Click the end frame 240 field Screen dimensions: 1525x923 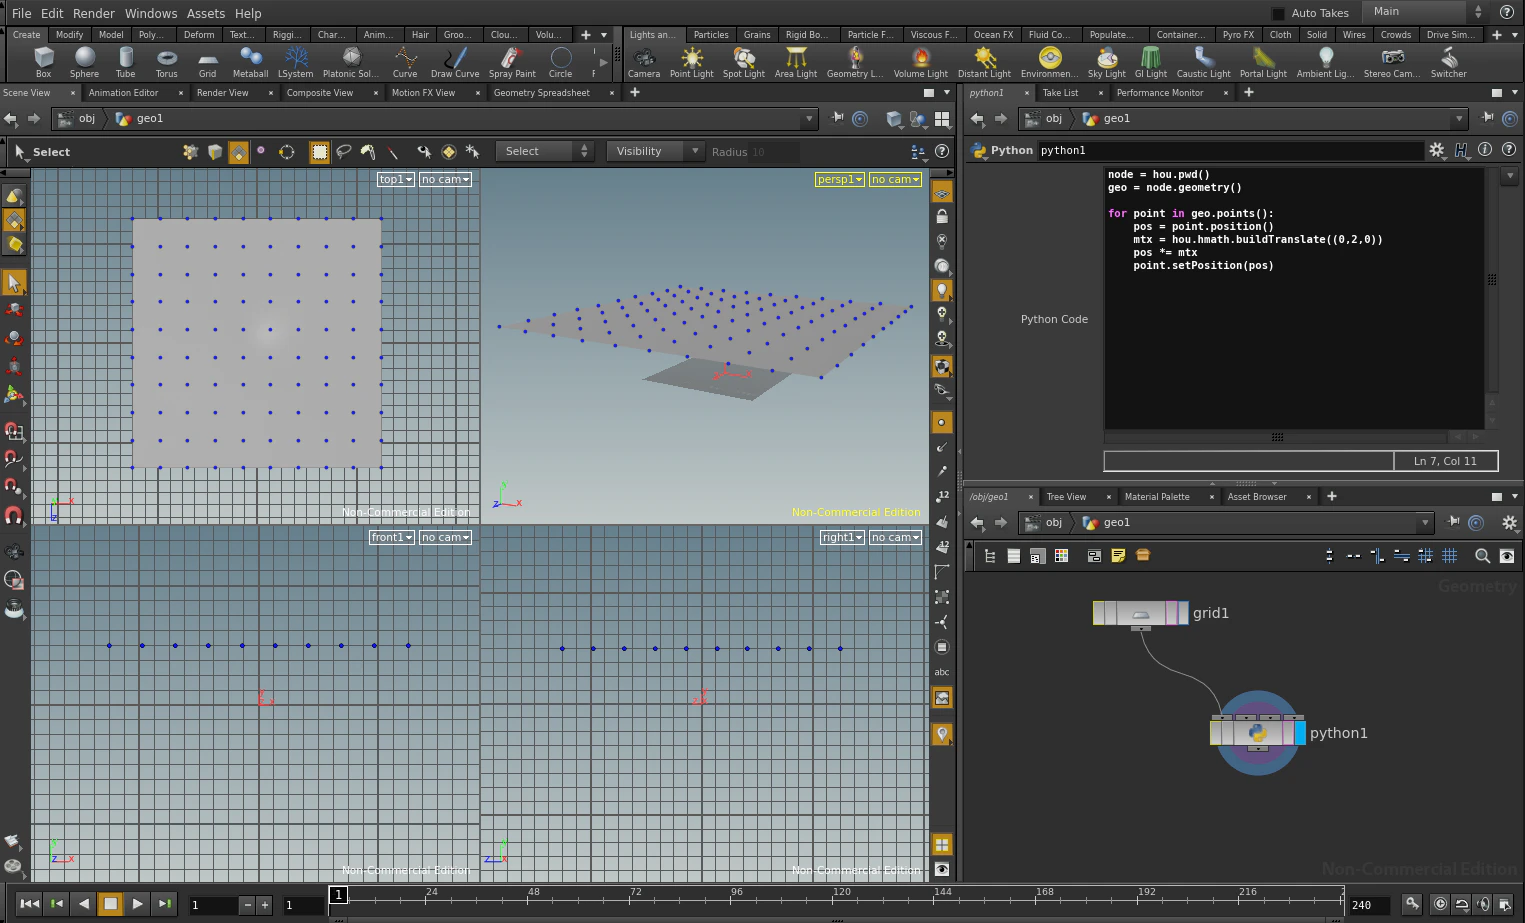1369,905
